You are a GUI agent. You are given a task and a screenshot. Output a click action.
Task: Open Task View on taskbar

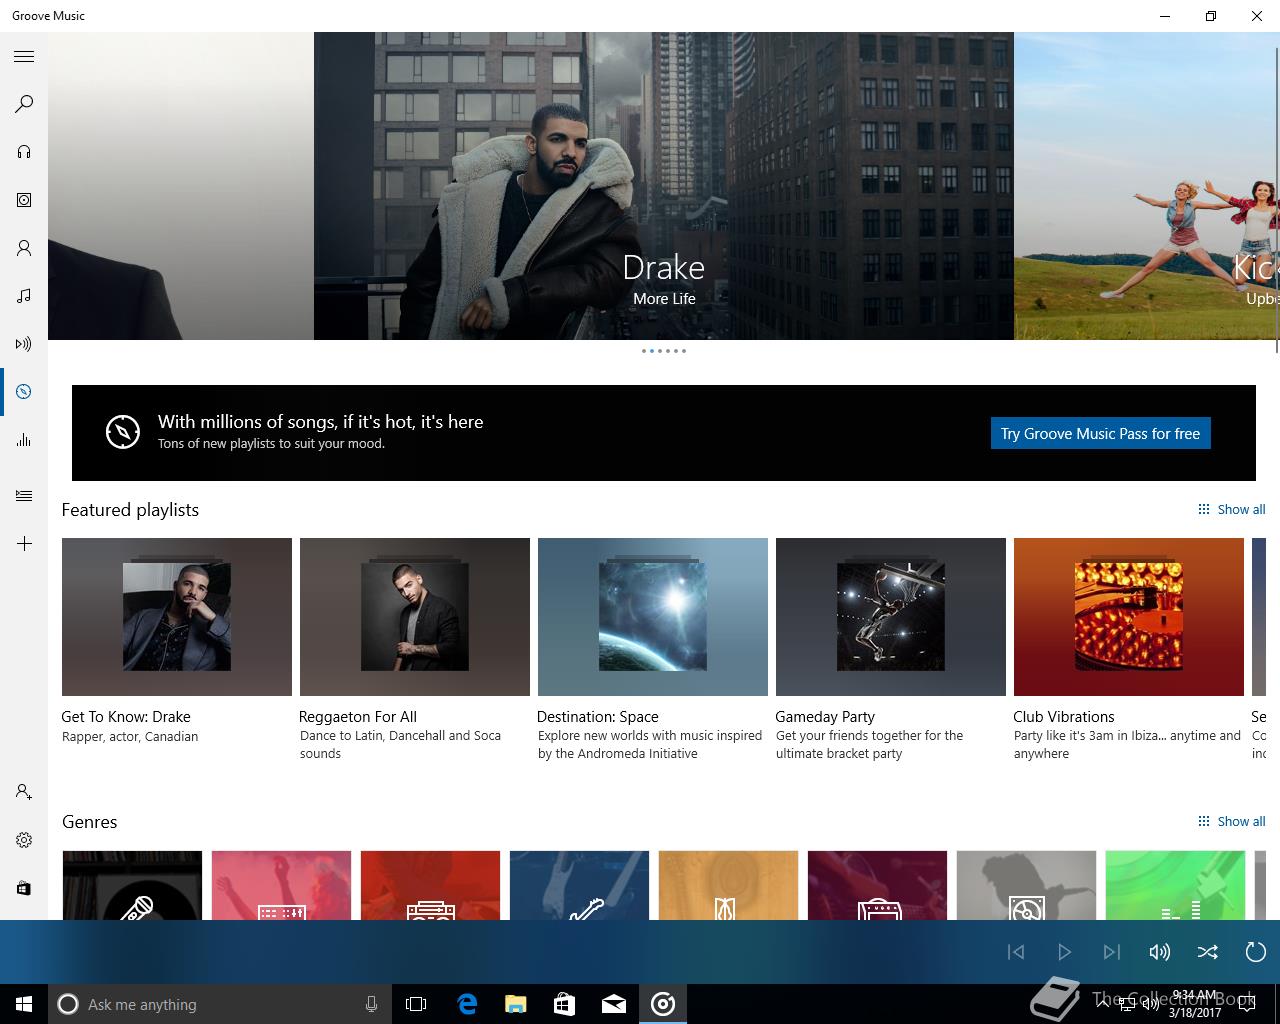[416, 1004]
